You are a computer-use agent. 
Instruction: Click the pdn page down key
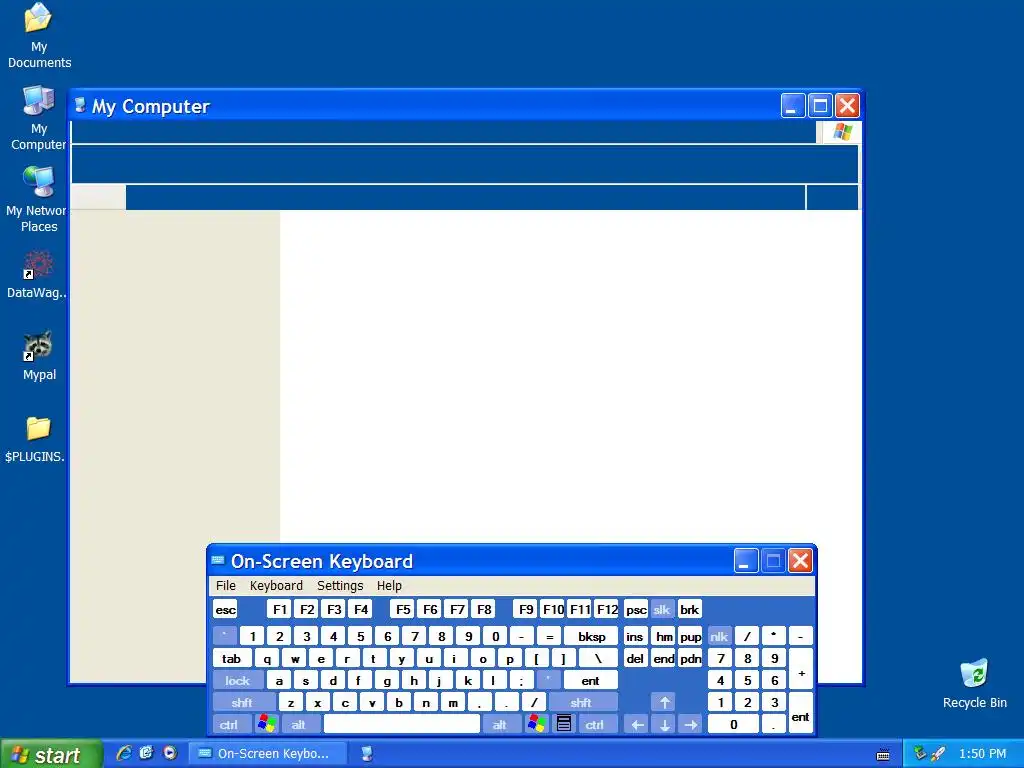(x=690, y=658)
